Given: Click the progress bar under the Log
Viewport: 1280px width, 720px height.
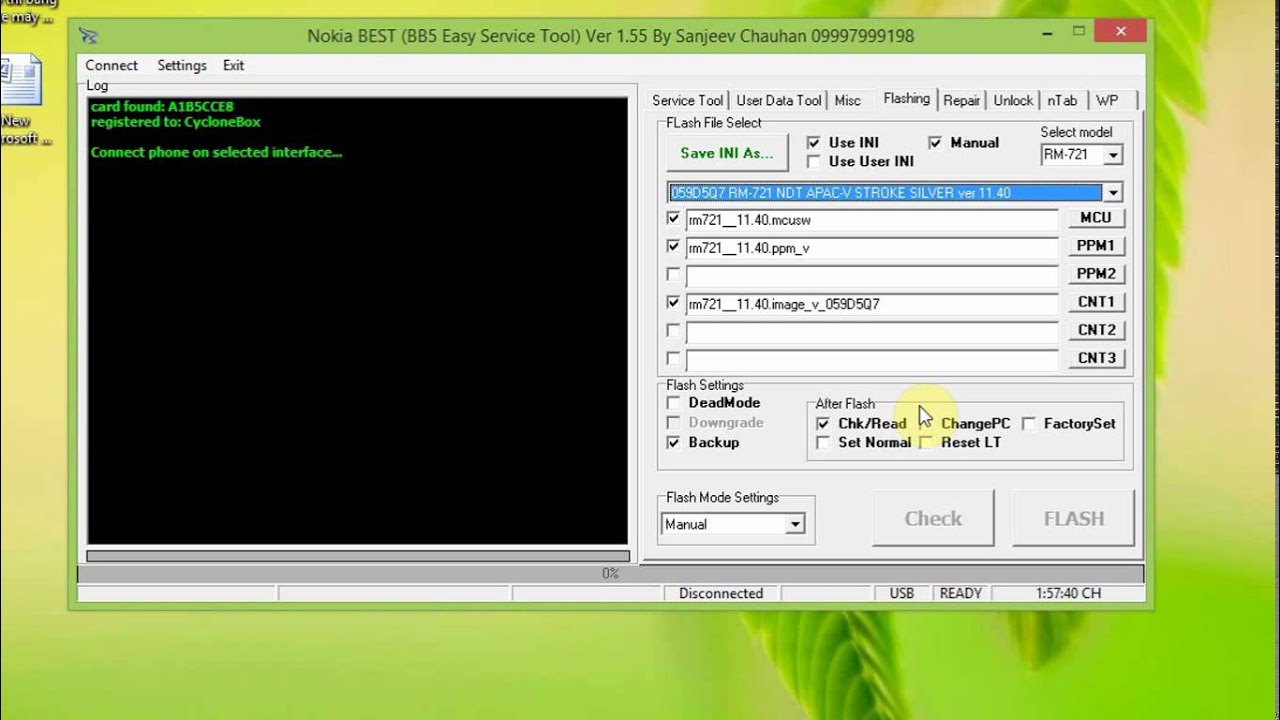Looking at the screenshot, I should [x=358, y=556].
